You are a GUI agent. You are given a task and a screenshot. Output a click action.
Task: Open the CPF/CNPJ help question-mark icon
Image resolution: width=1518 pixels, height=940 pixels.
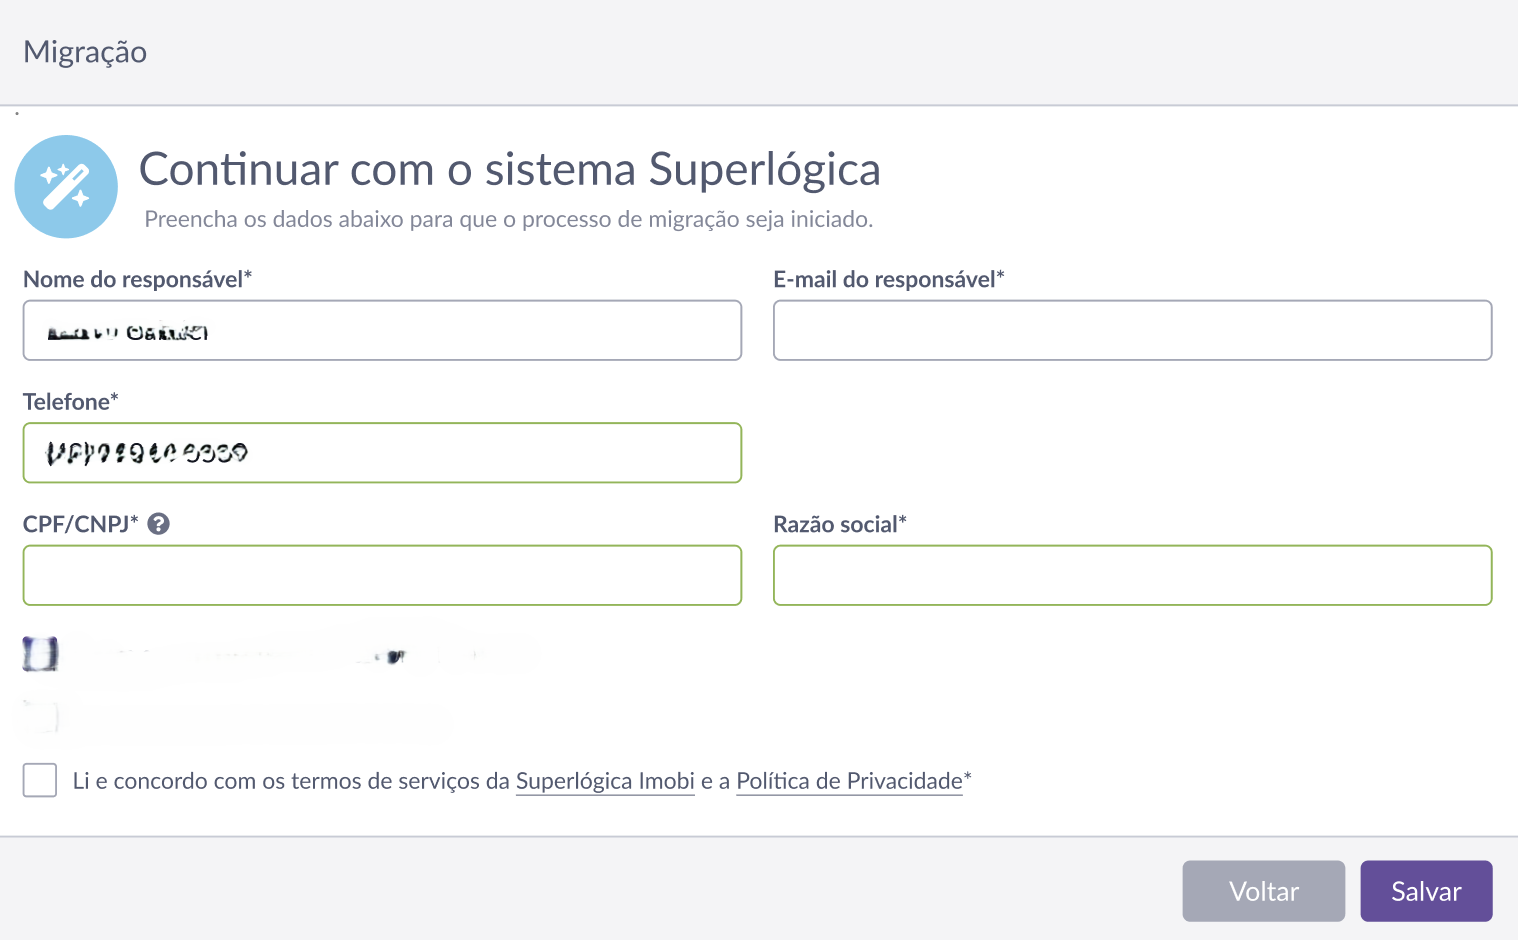(158, 524)
